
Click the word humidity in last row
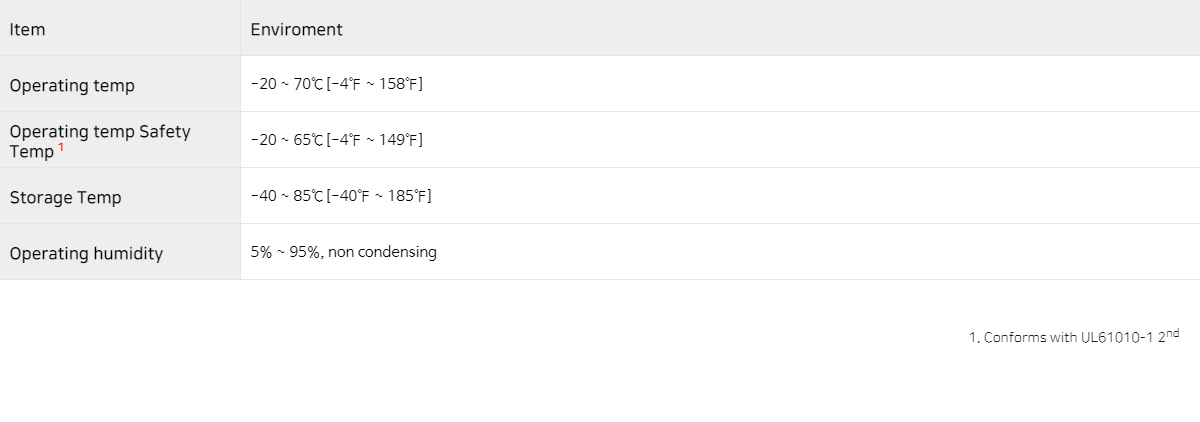click(x=126, y=254)
